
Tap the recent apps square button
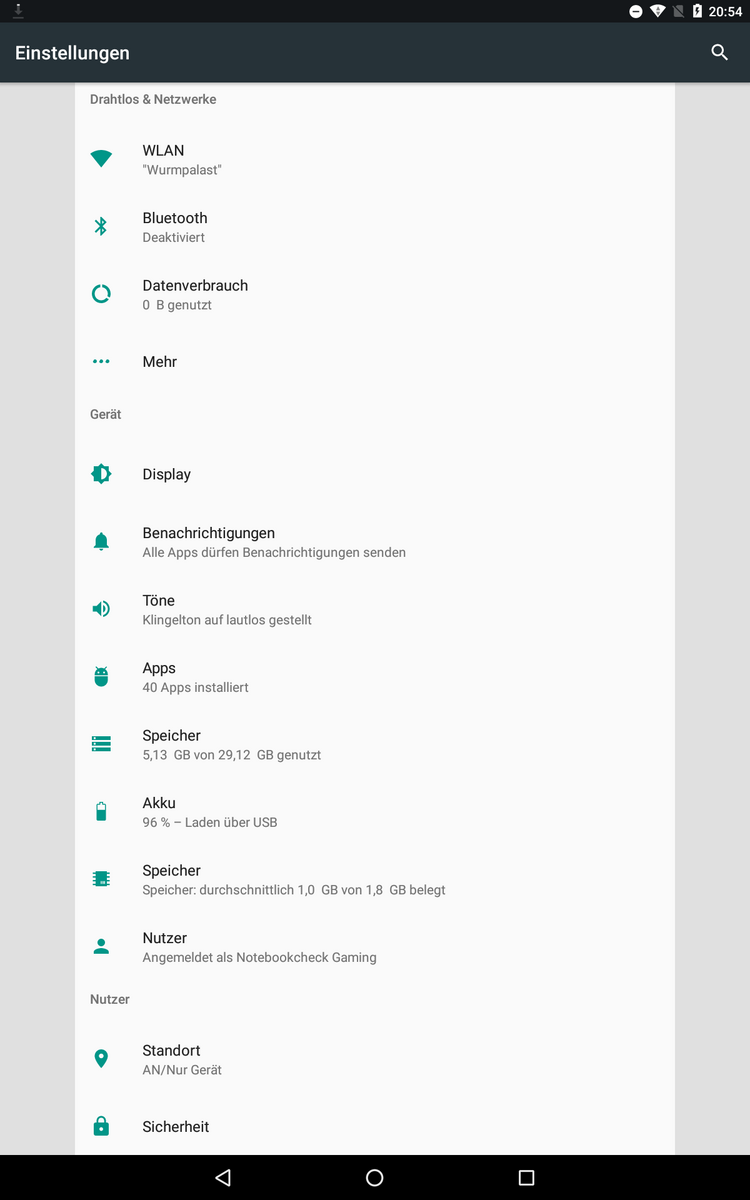click(x=527, y=1178)
